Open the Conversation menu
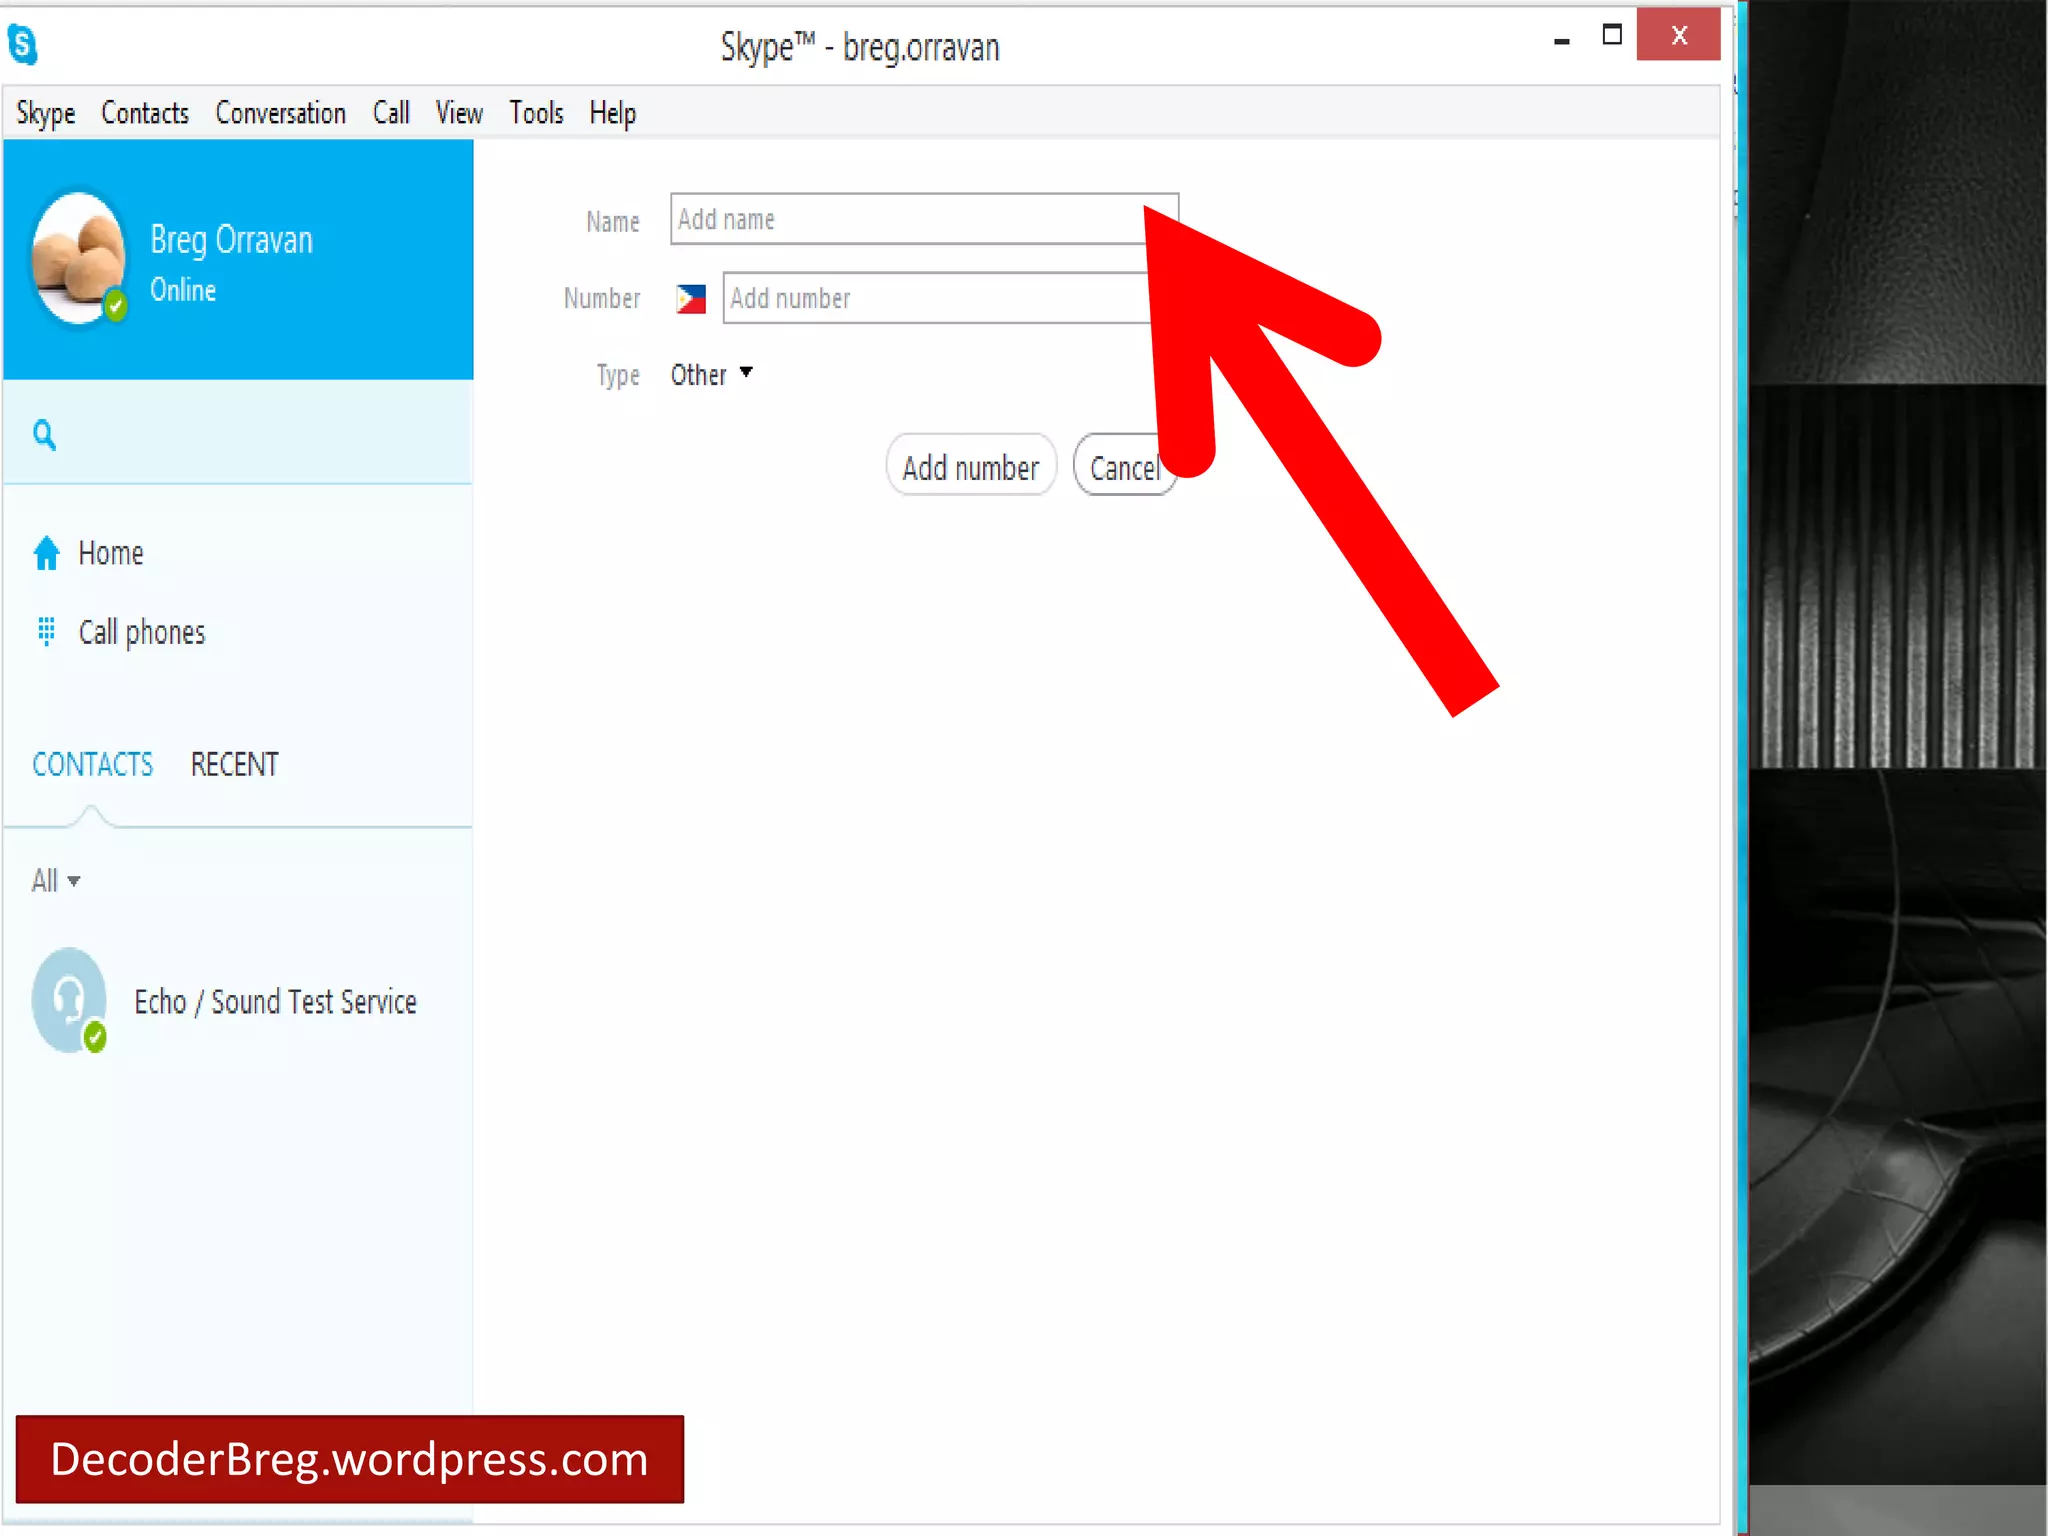The height and width of the screenshot is (1536, 2048). click(x=281, y=113)
